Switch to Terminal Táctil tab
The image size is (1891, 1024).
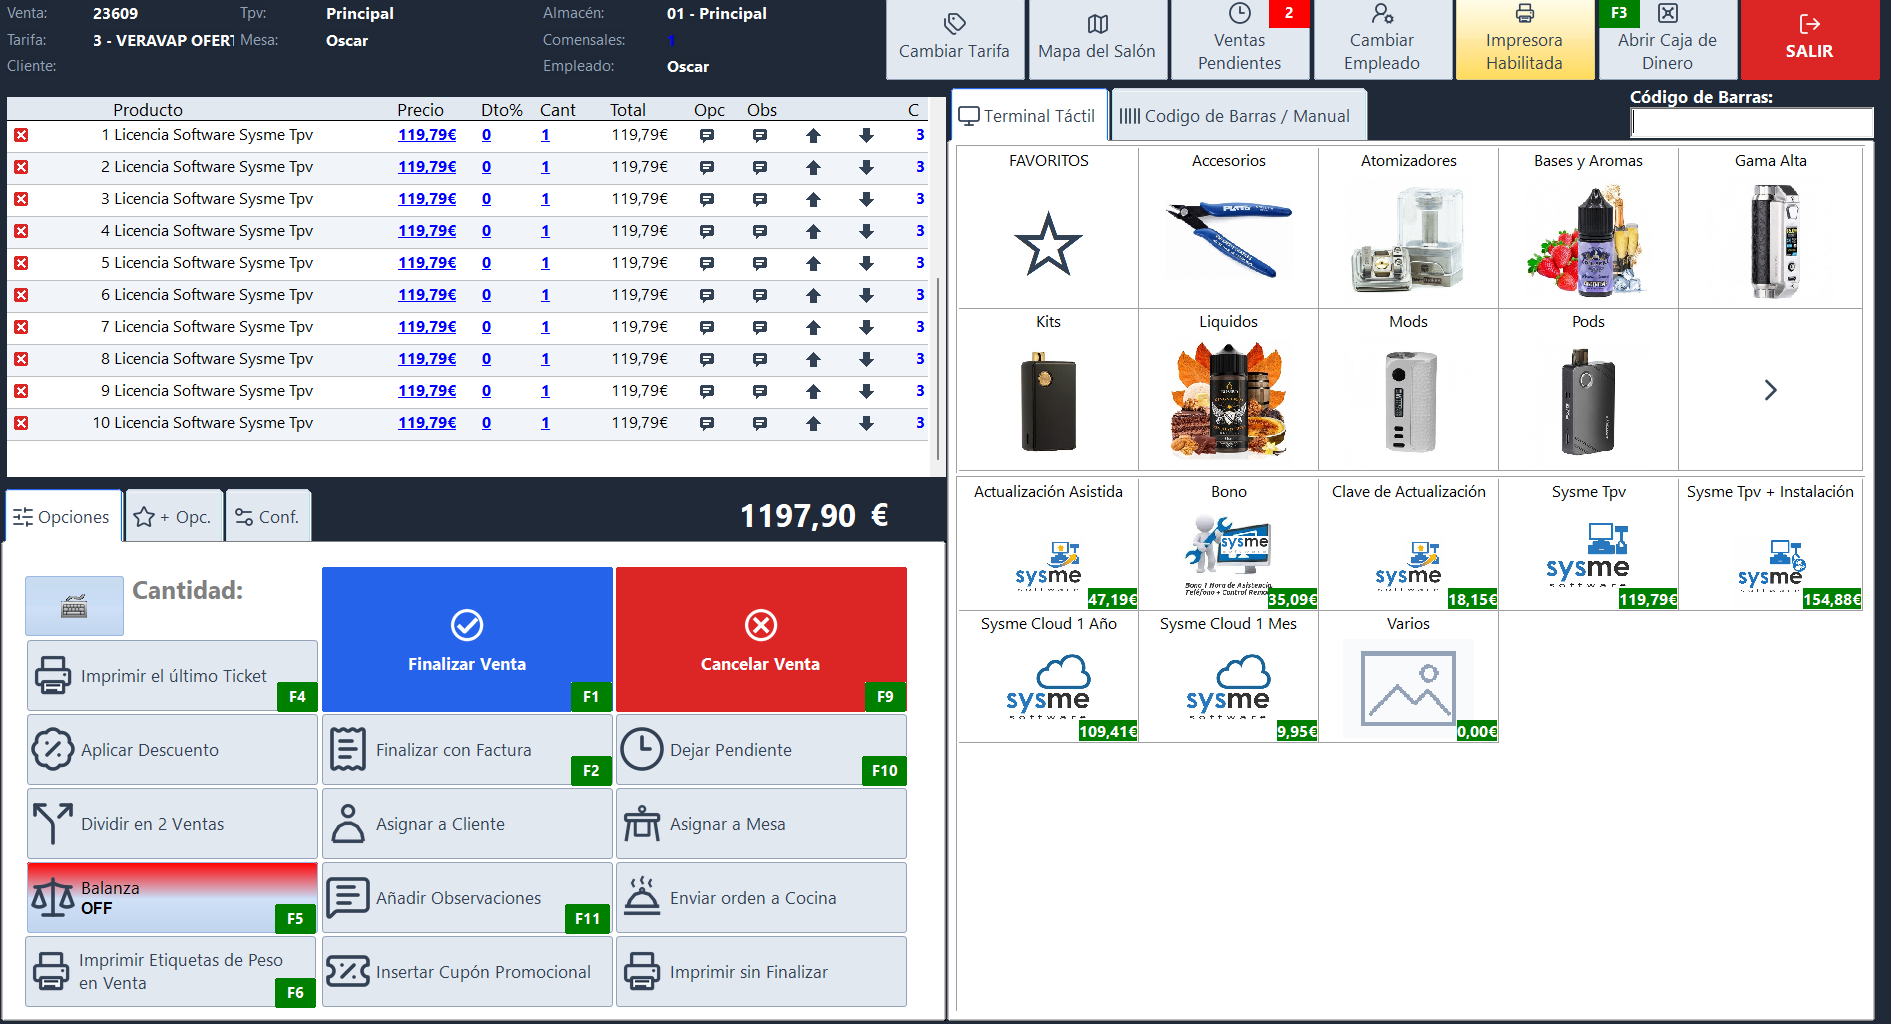click(x=1029, y=116)
